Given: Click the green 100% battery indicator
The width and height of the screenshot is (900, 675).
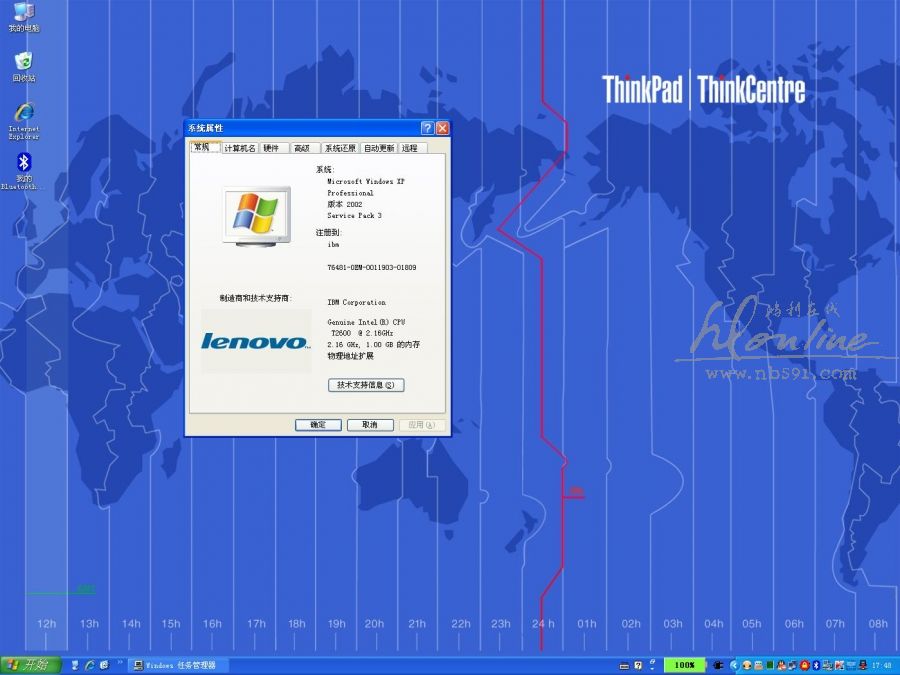Looking at the screenshot, I should [685, 665].
